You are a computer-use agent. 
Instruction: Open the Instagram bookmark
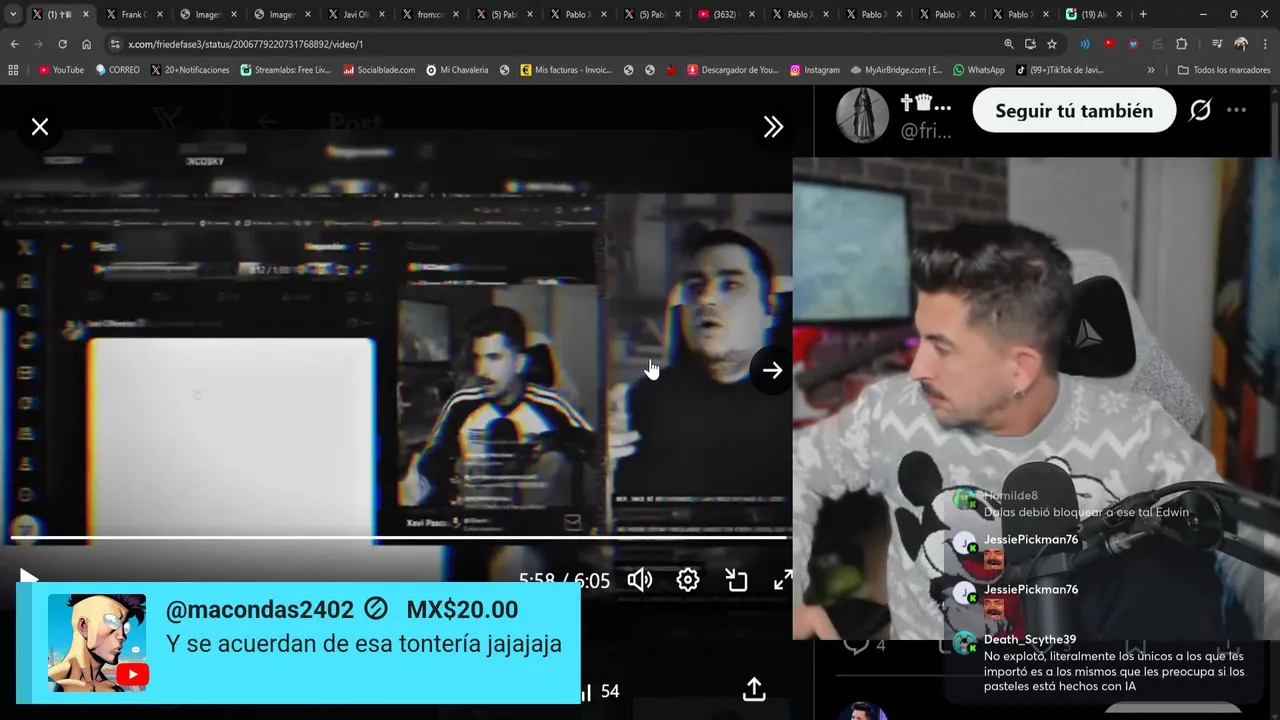[814, 70]
